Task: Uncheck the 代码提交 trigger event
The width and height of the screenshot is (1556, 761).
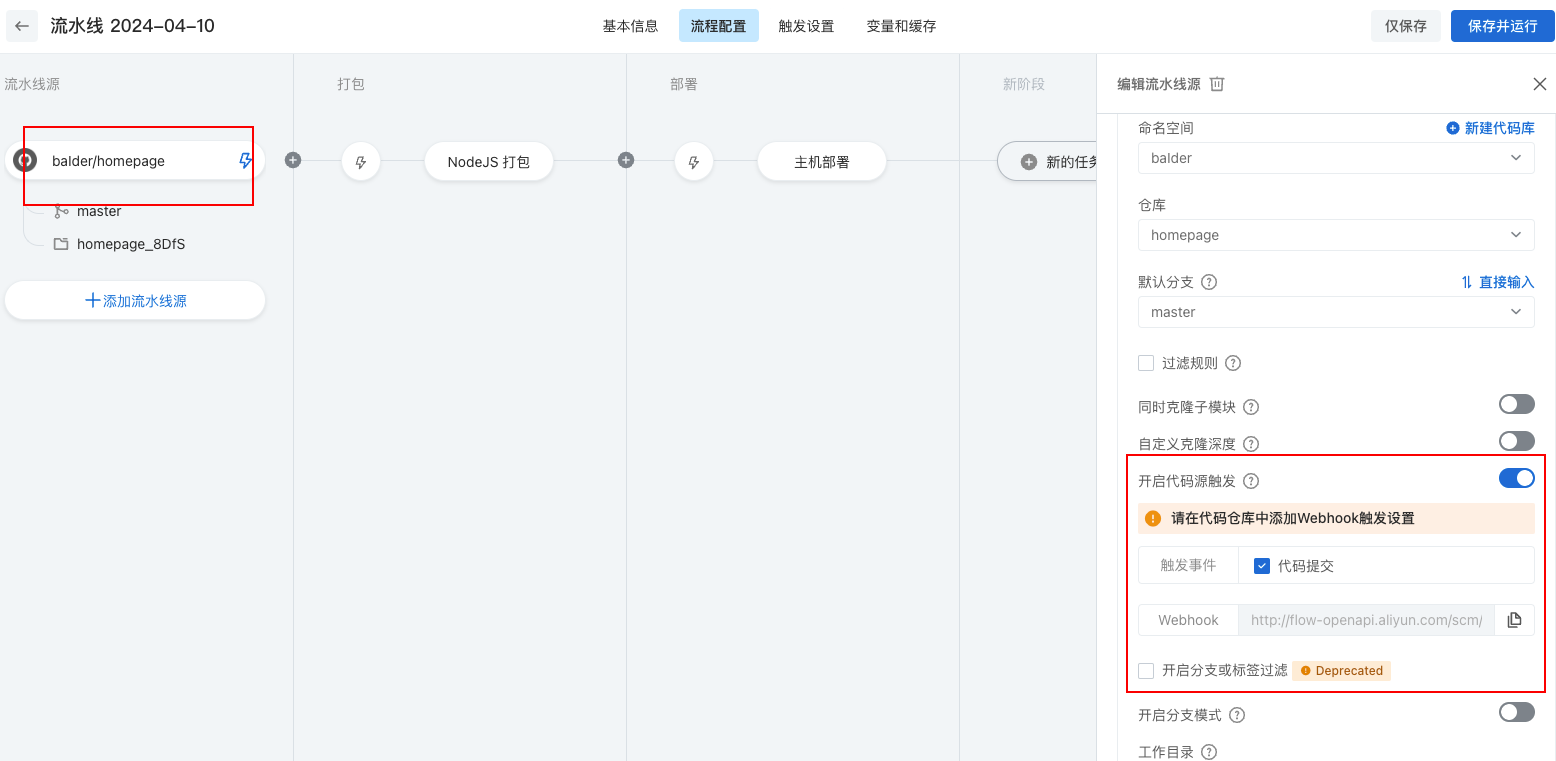Action: coord(1262,565)
